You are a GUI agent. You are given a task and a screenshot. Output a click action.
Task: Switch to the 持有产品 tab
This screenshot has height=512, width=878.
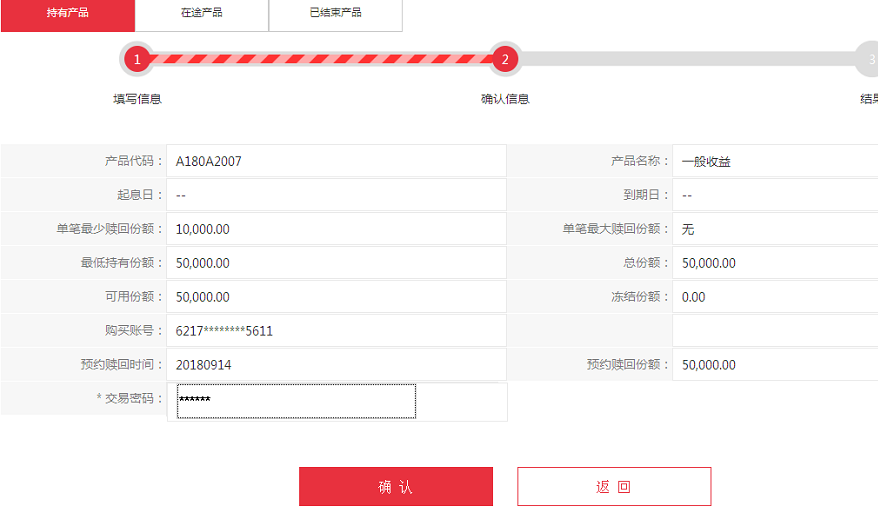coord(68,15)
